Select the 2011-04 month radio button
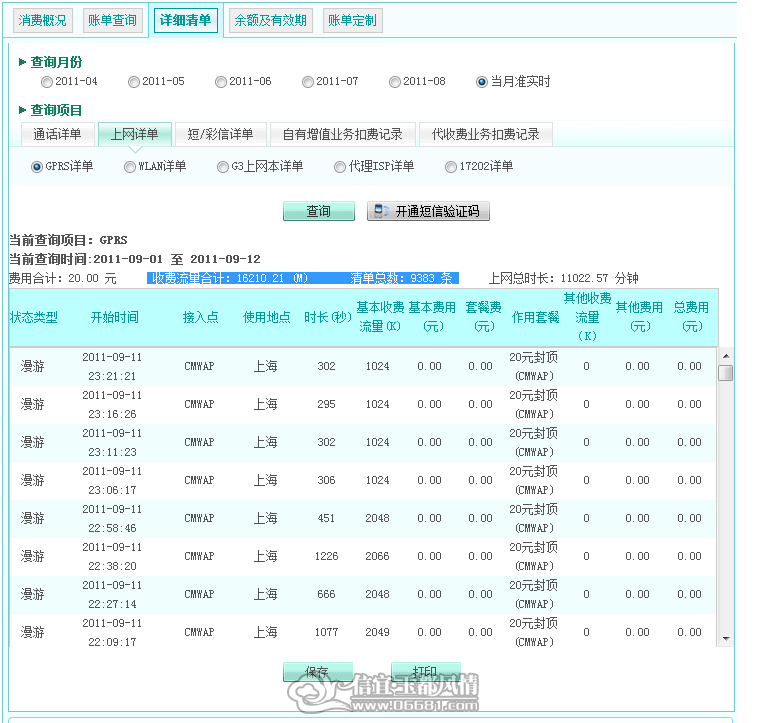The width and height of the screenshot is (768, 723). coord(47,82)
